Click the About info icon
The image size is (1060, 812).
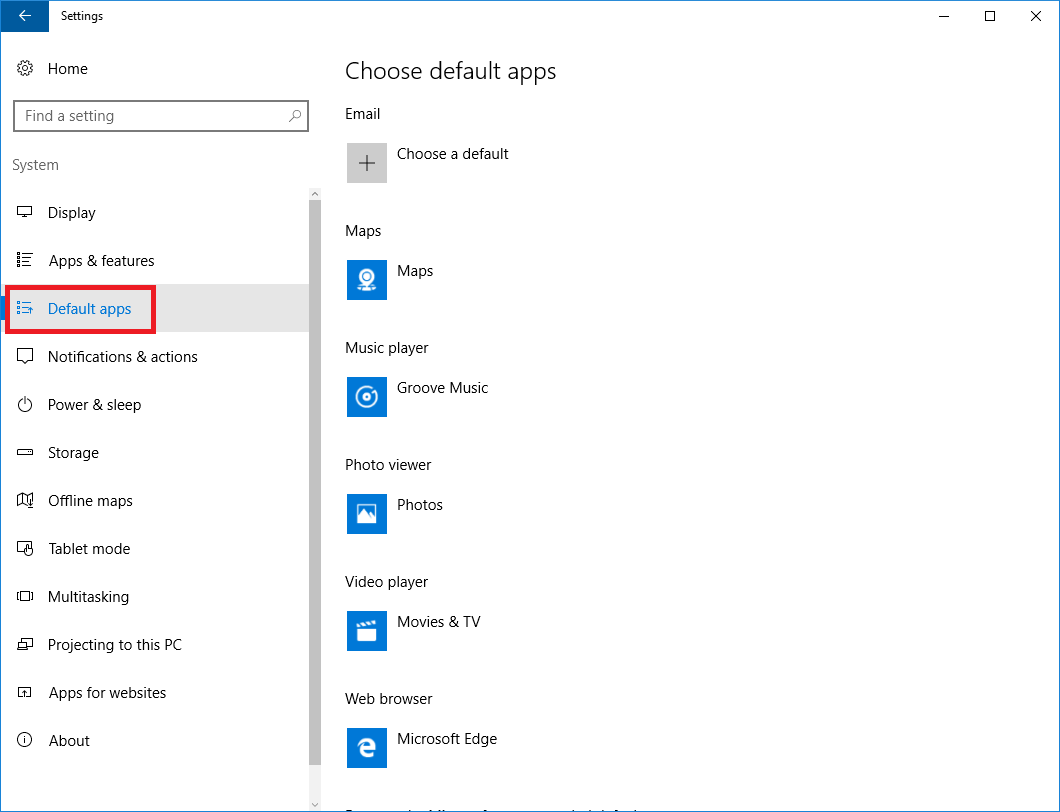[x=25, y=740]
